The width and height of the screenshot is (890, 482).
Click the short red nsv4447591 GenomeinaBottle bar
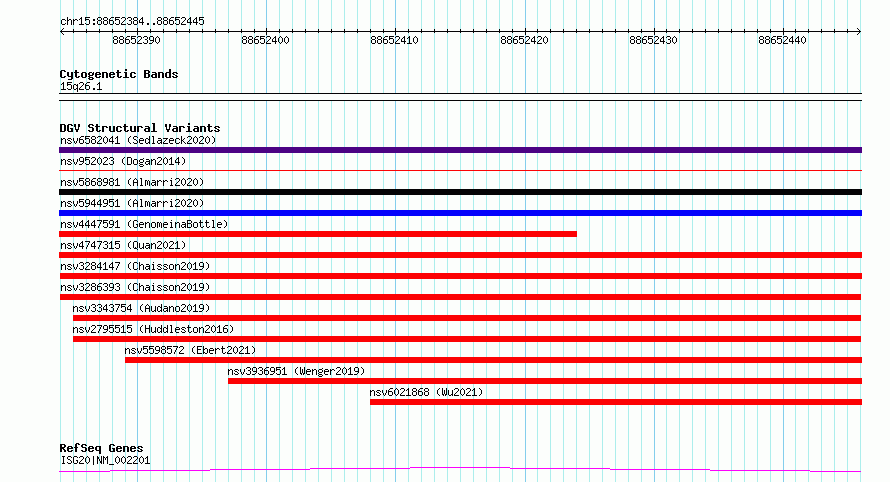point(318,234)
